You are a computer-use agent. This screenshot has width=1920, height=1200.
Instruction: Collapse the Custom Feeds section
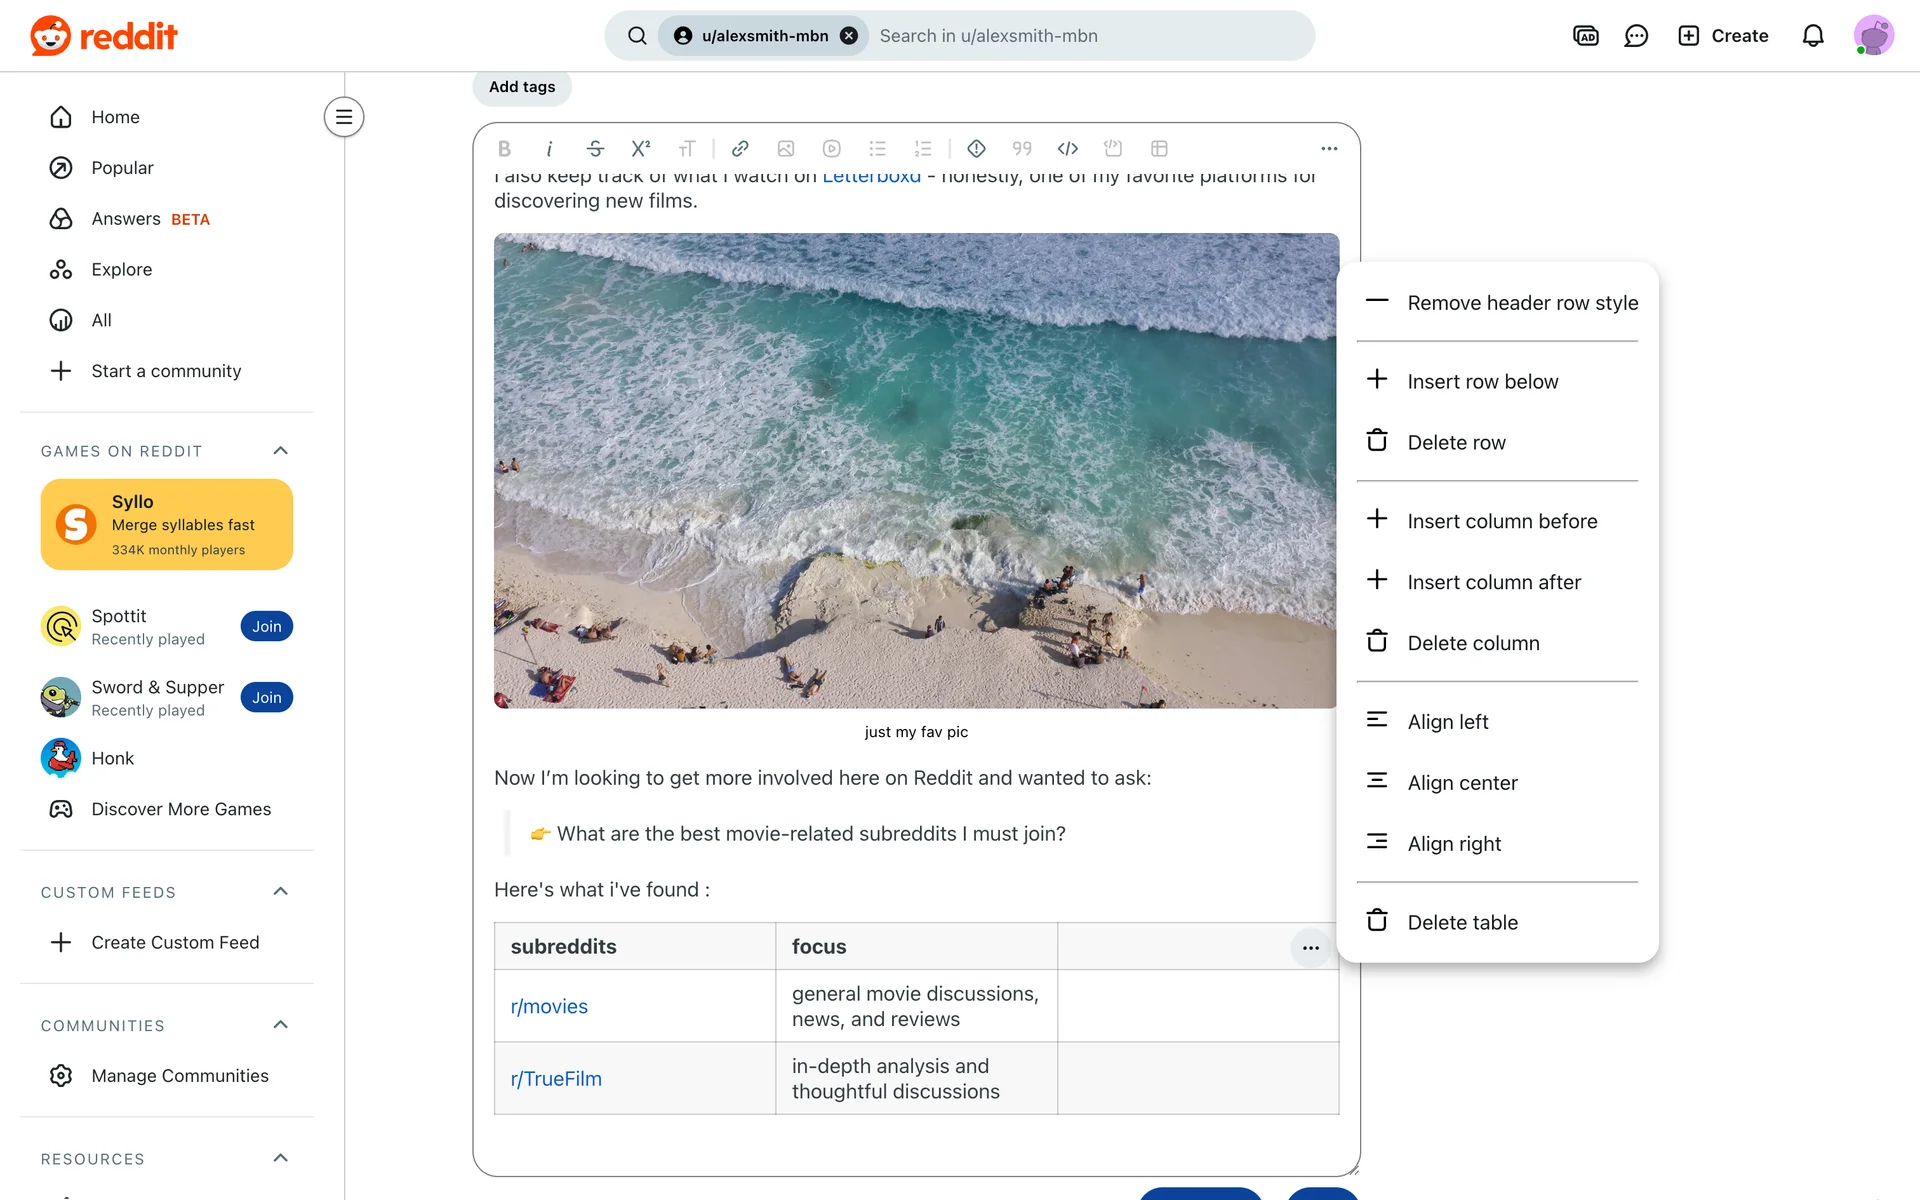280,892
